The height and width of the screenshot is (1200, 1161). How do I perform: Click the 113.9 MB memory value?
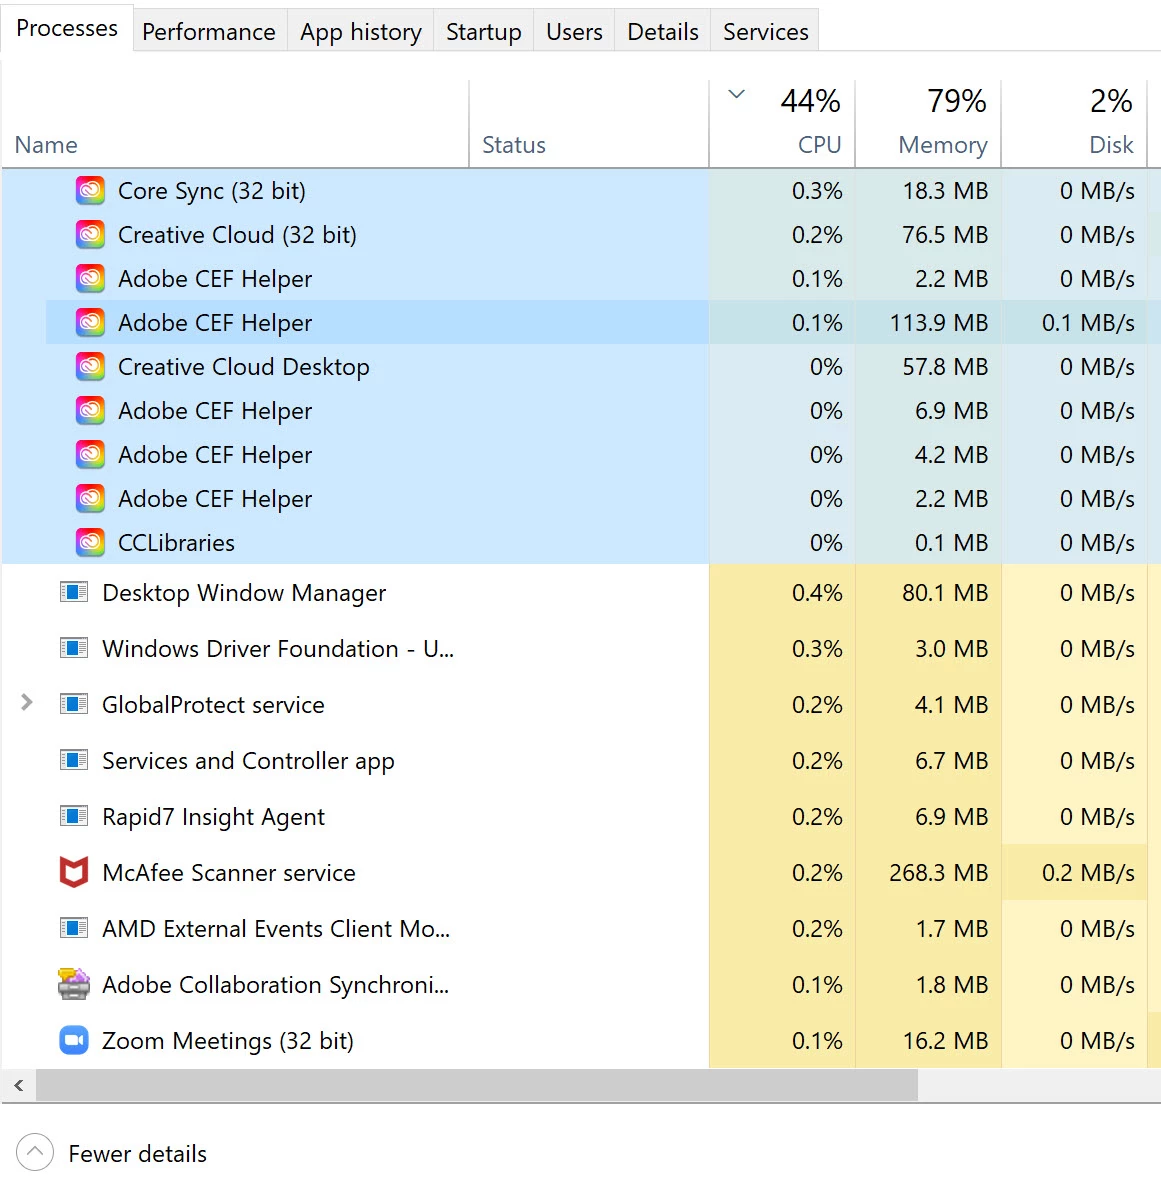938,323
